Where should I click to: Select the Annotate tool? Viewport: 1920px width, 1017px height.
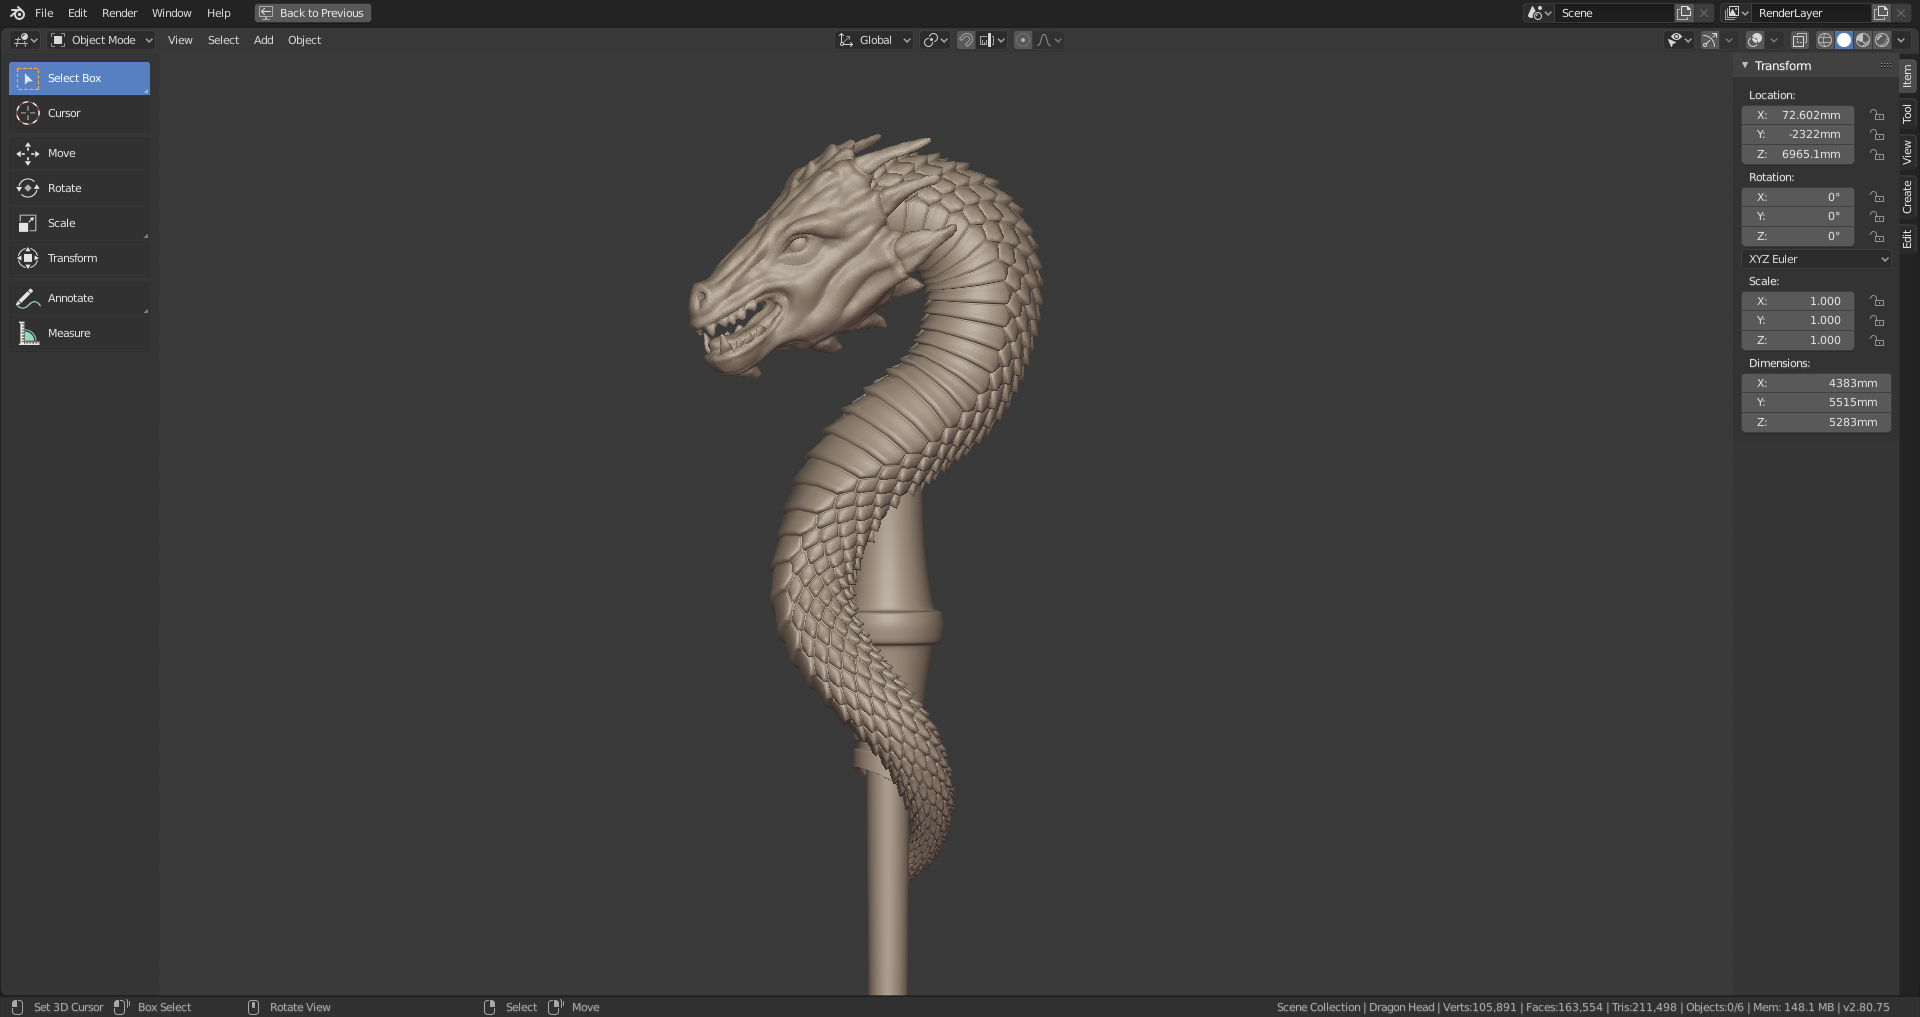pos(79,298)
